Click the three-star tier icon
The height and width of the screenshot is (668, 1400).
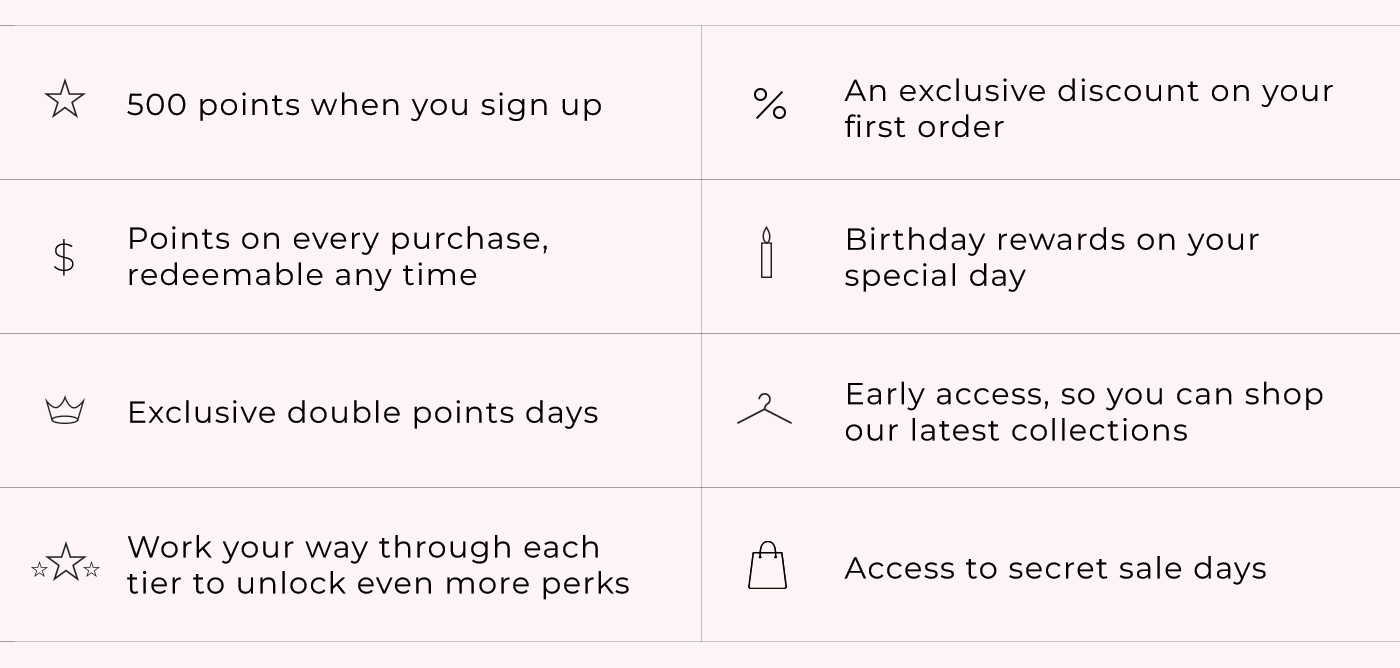(65, 563)
